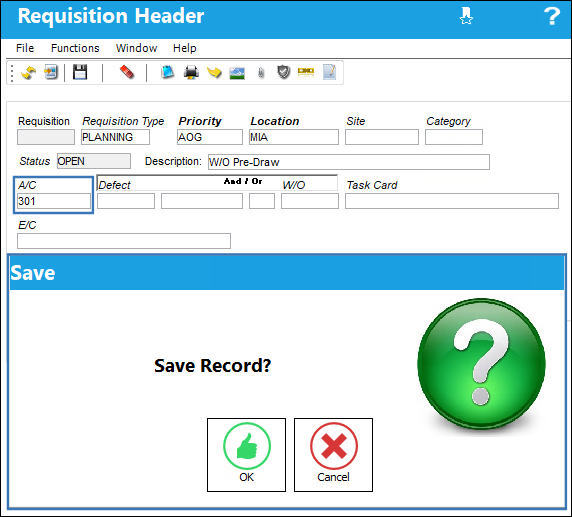The height and width of the screenshot is (517, 572).
Task: Click the paperclip attachment icon
Action: (260, 73)
